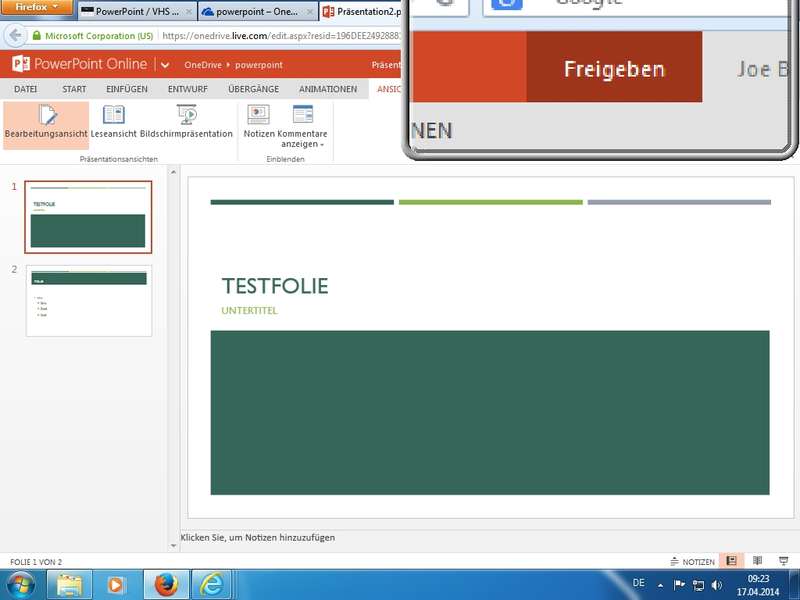Click the UNTERTITEL subtitle text
Screen dimensions: 800x600
click(x=249, y=310)
